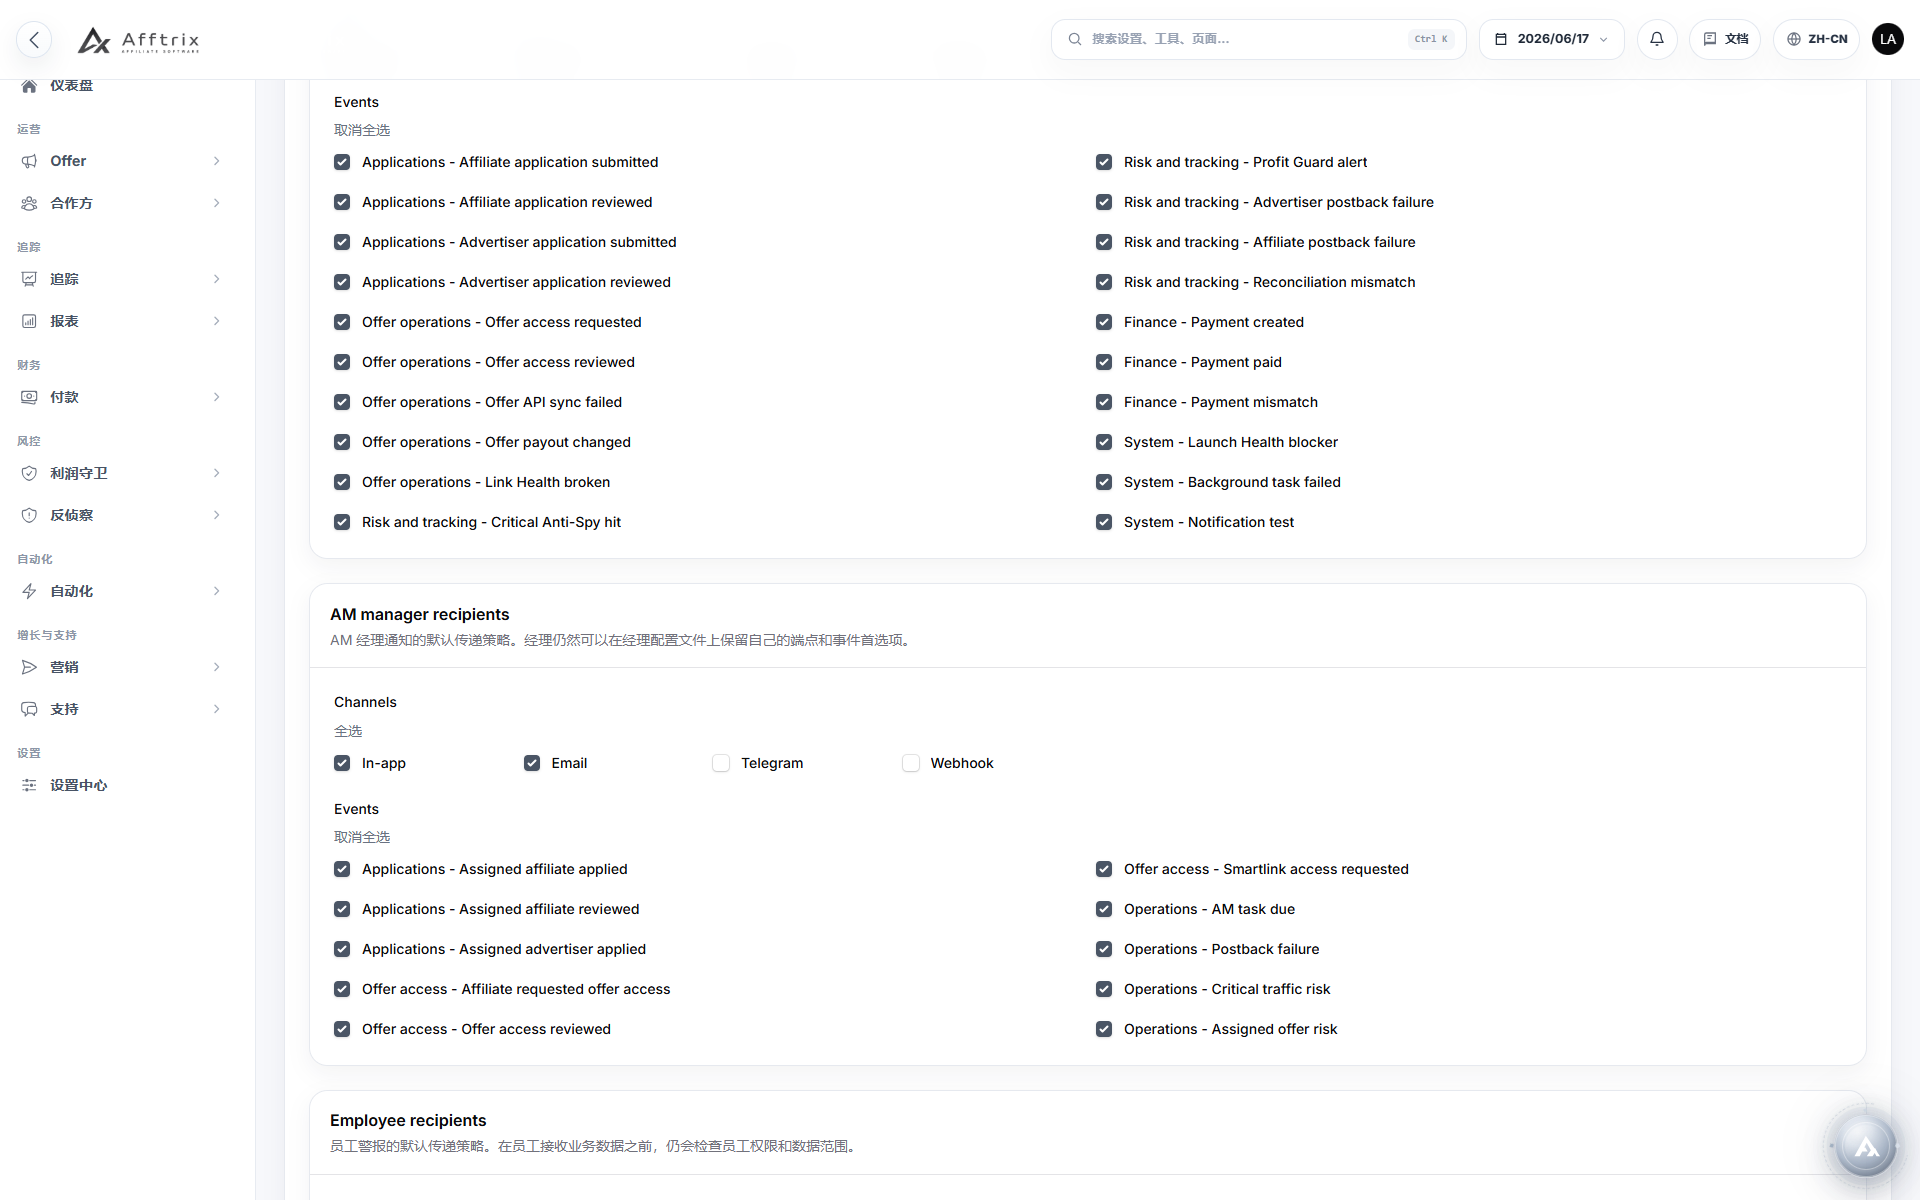Focus the search settings input field
Image resolution: width=1920 pixels, height=1200 pixels.
(1258, 39)
